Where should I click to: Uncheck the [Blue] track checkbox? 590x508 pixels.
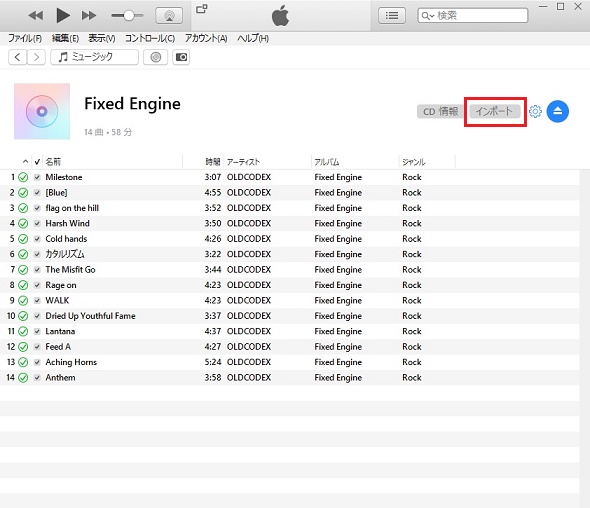coord(37,193)
